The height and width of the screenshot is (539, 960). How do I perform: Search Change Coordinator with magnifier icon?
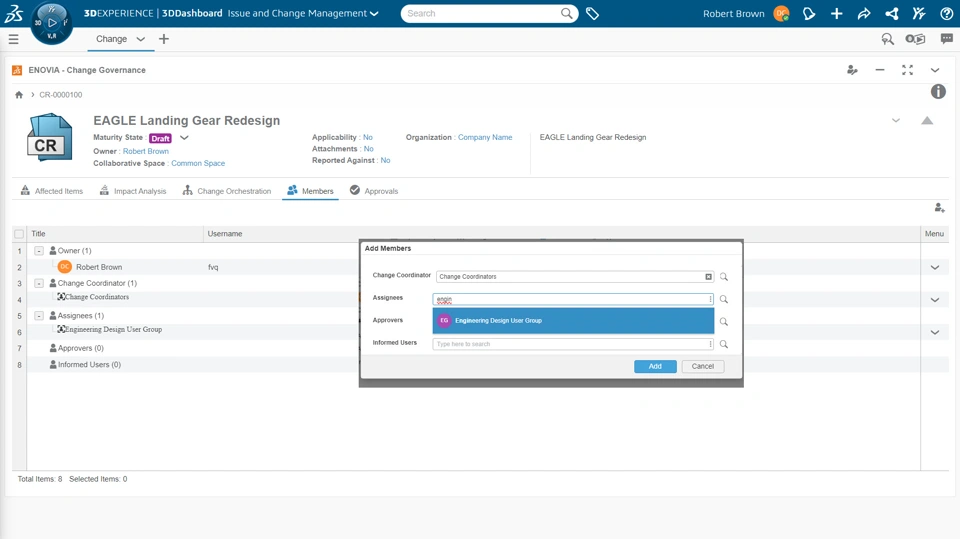click(724, 277)
